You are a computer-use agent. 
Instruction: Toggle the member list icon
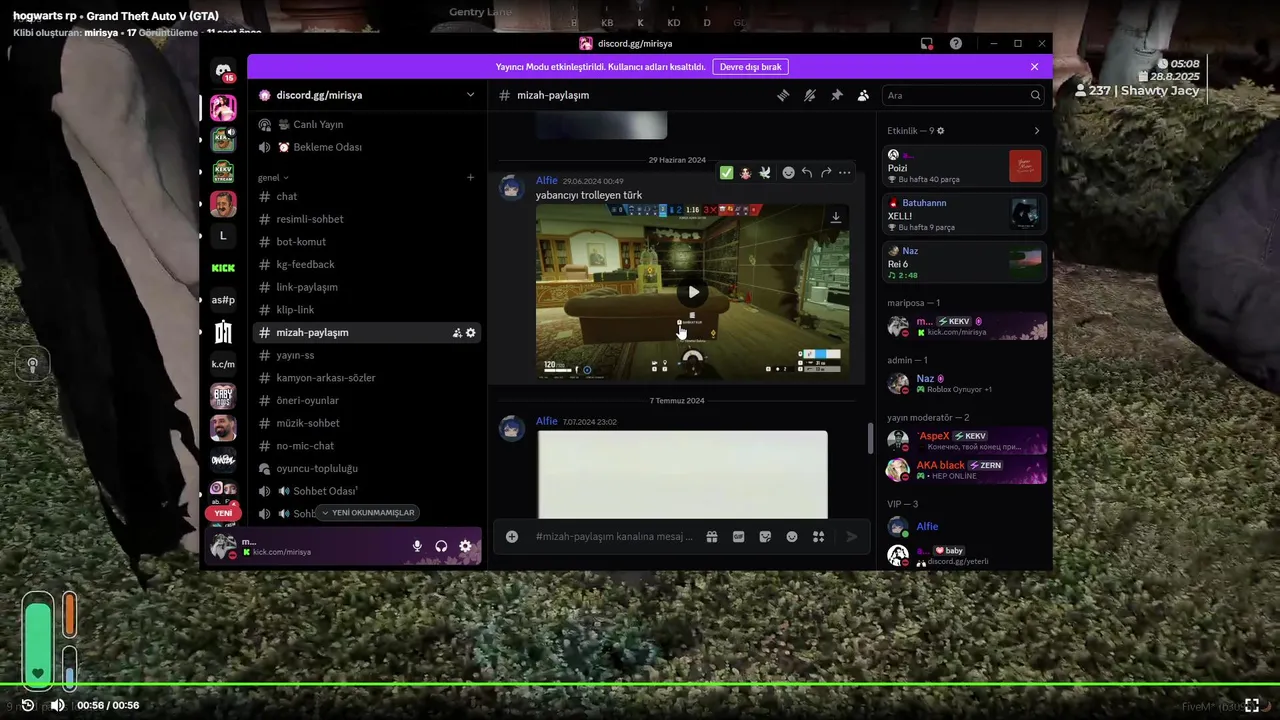click(x=863, y=95)
